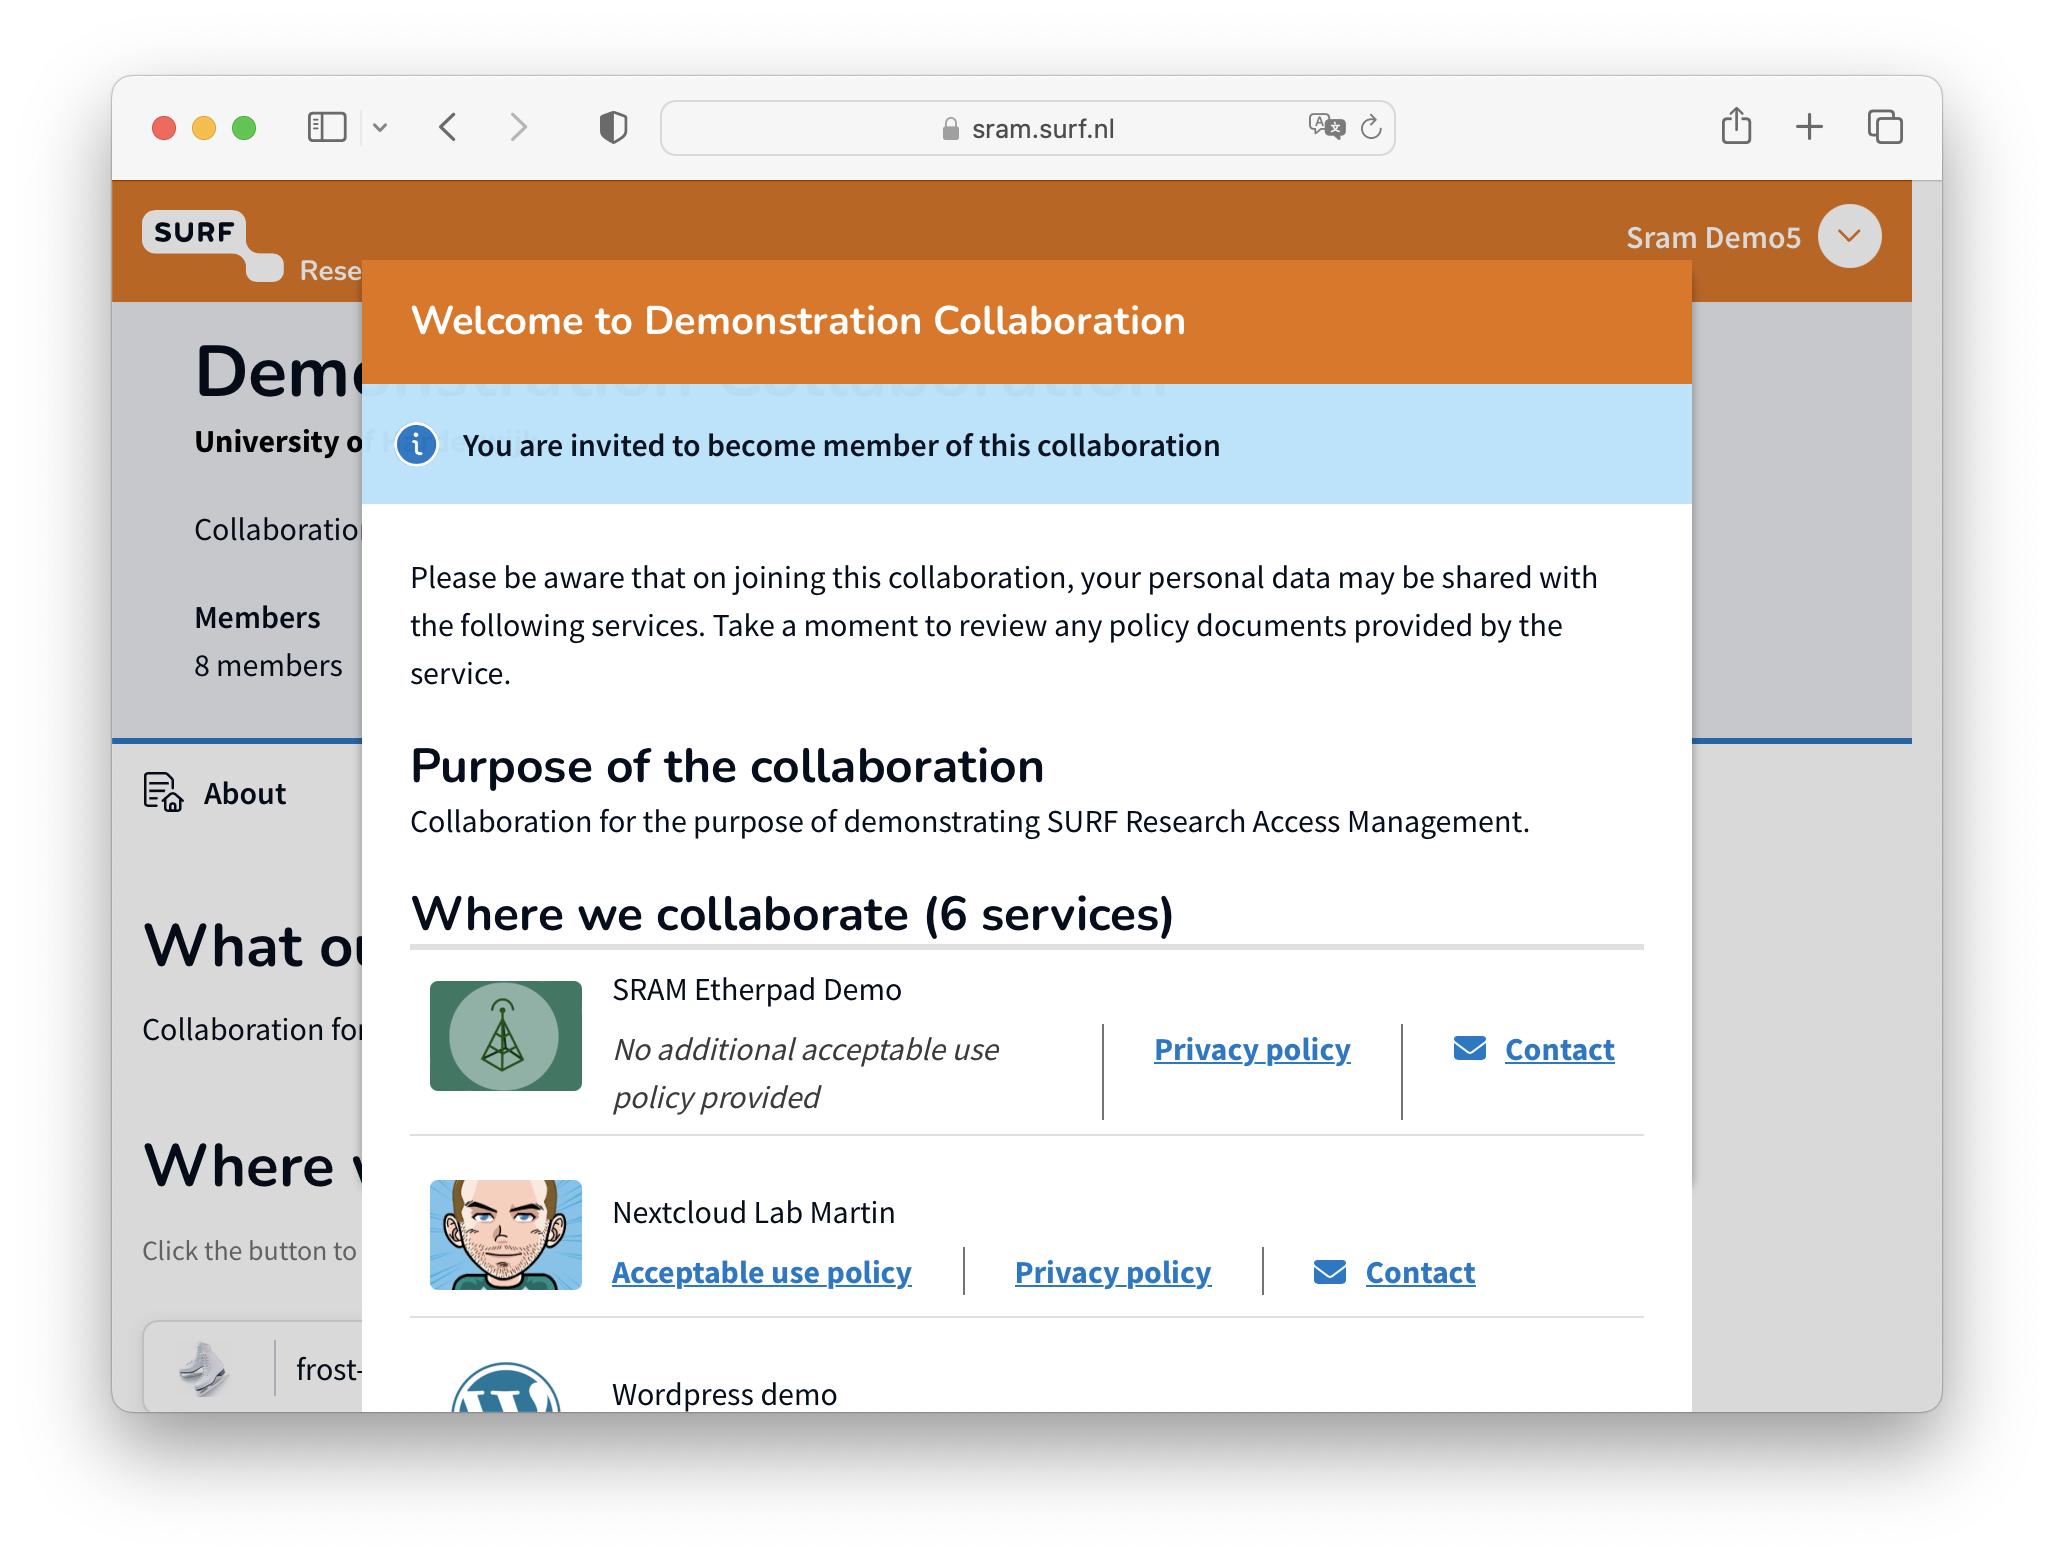Reload the current page
Viewport: 2054px width, 1560px height.
click(1372, 127)
